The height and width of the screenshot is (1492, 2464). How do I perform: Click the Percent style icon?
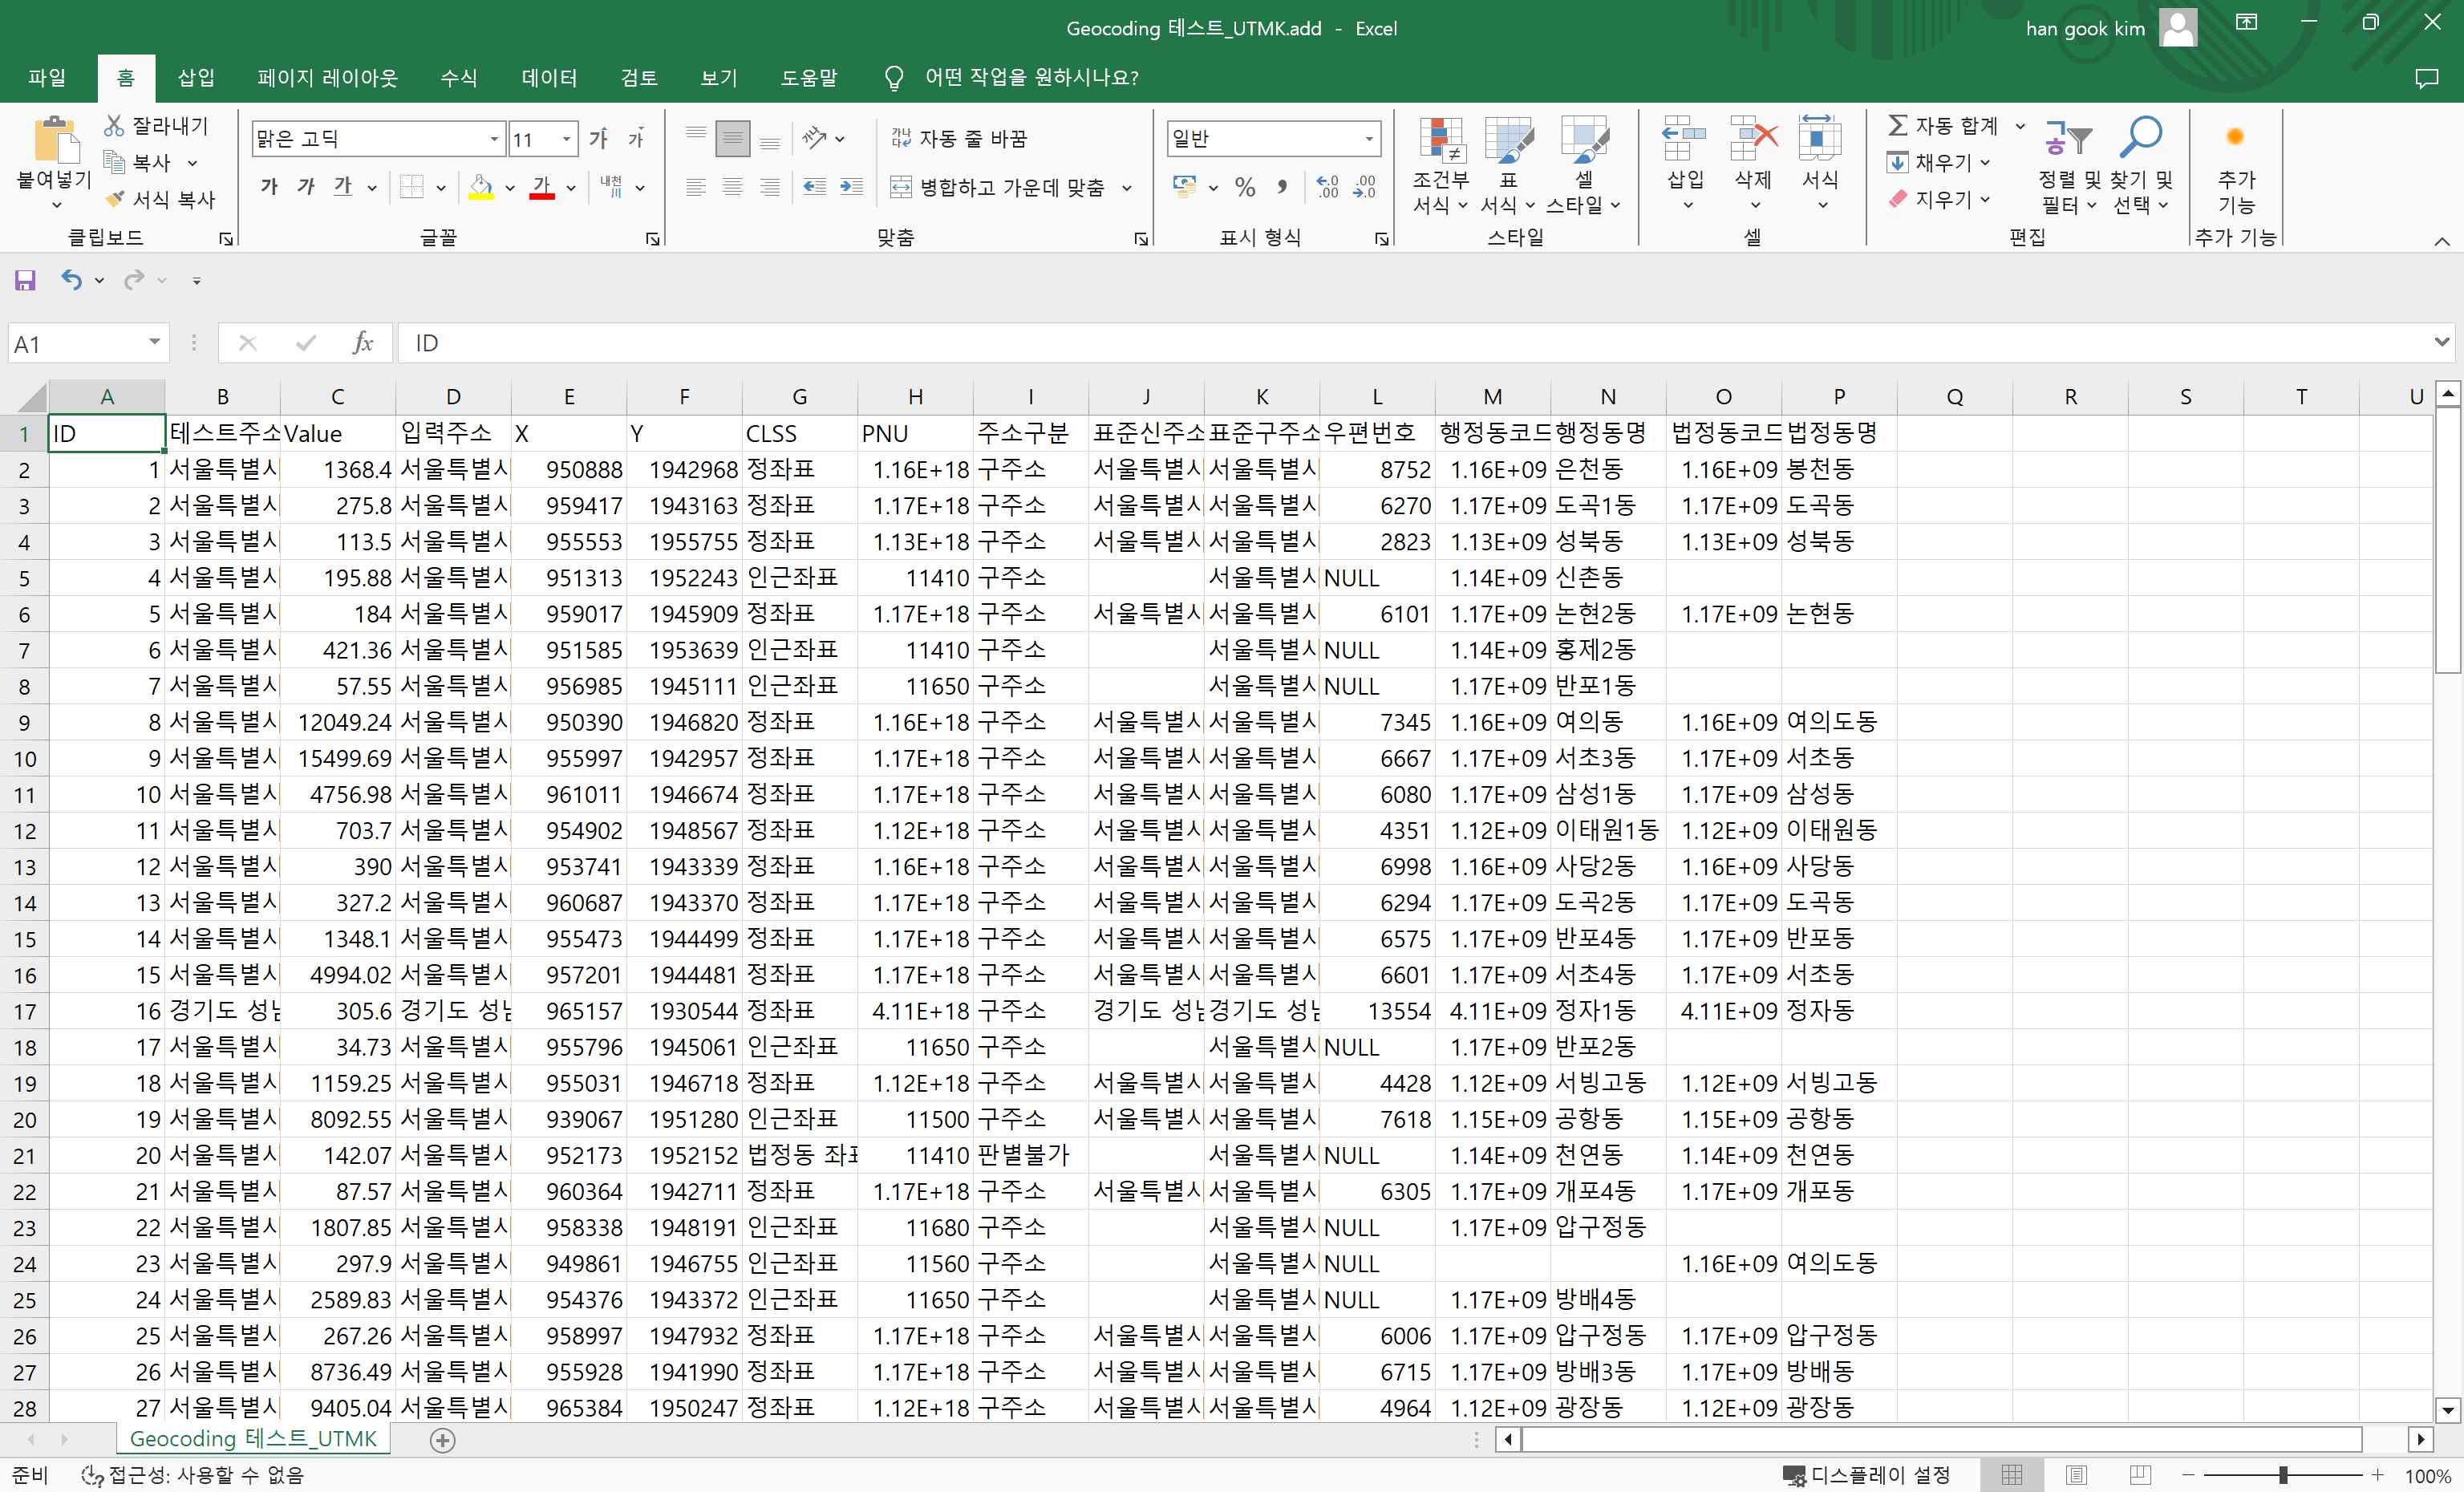point(1244,187)
